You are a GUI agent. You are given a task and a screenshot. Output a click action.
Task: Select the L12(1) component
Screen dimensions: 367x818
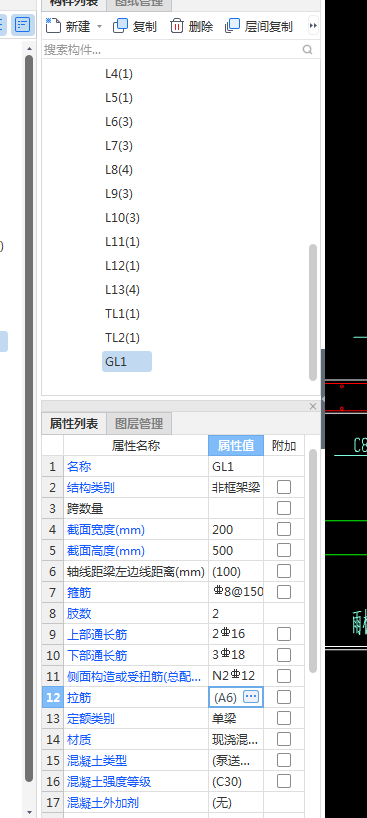click(x=122, y=266)
